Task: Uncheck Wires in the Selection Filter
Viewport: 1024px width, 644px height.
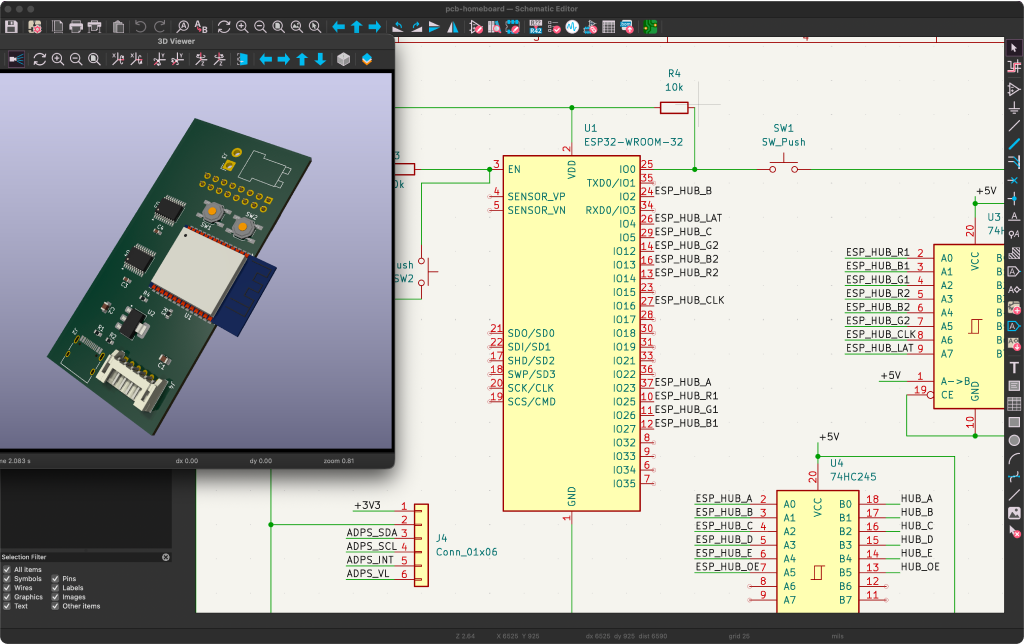Action: (7, 588)
